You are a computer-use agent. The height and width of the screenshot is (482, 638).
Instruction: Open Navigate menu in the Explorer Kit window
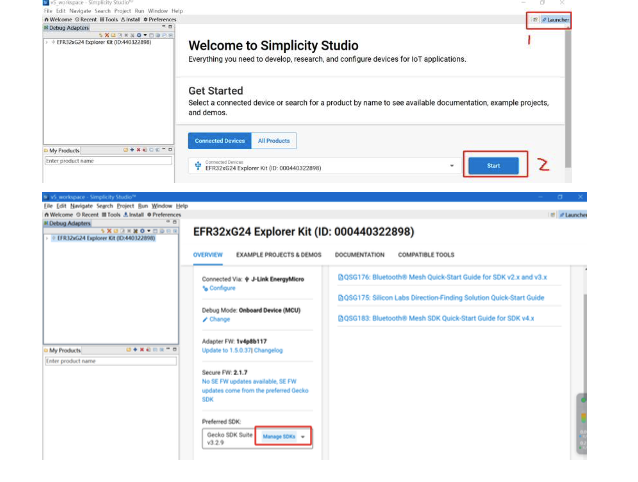point(81,206)
